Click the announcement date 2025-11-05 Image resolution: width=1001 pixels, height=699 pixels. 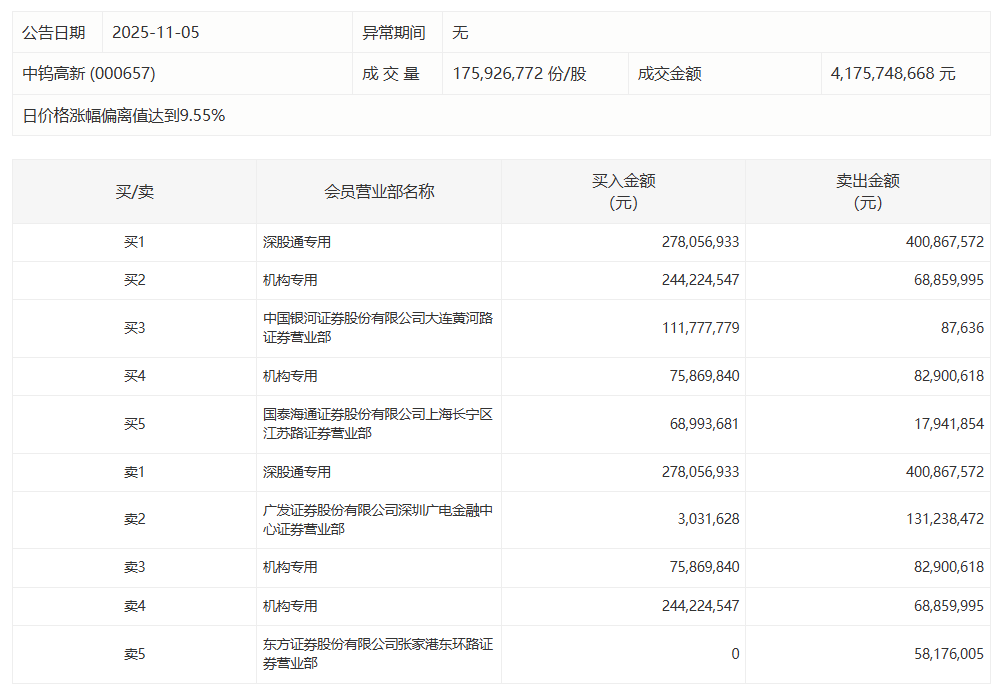[155, 32]
